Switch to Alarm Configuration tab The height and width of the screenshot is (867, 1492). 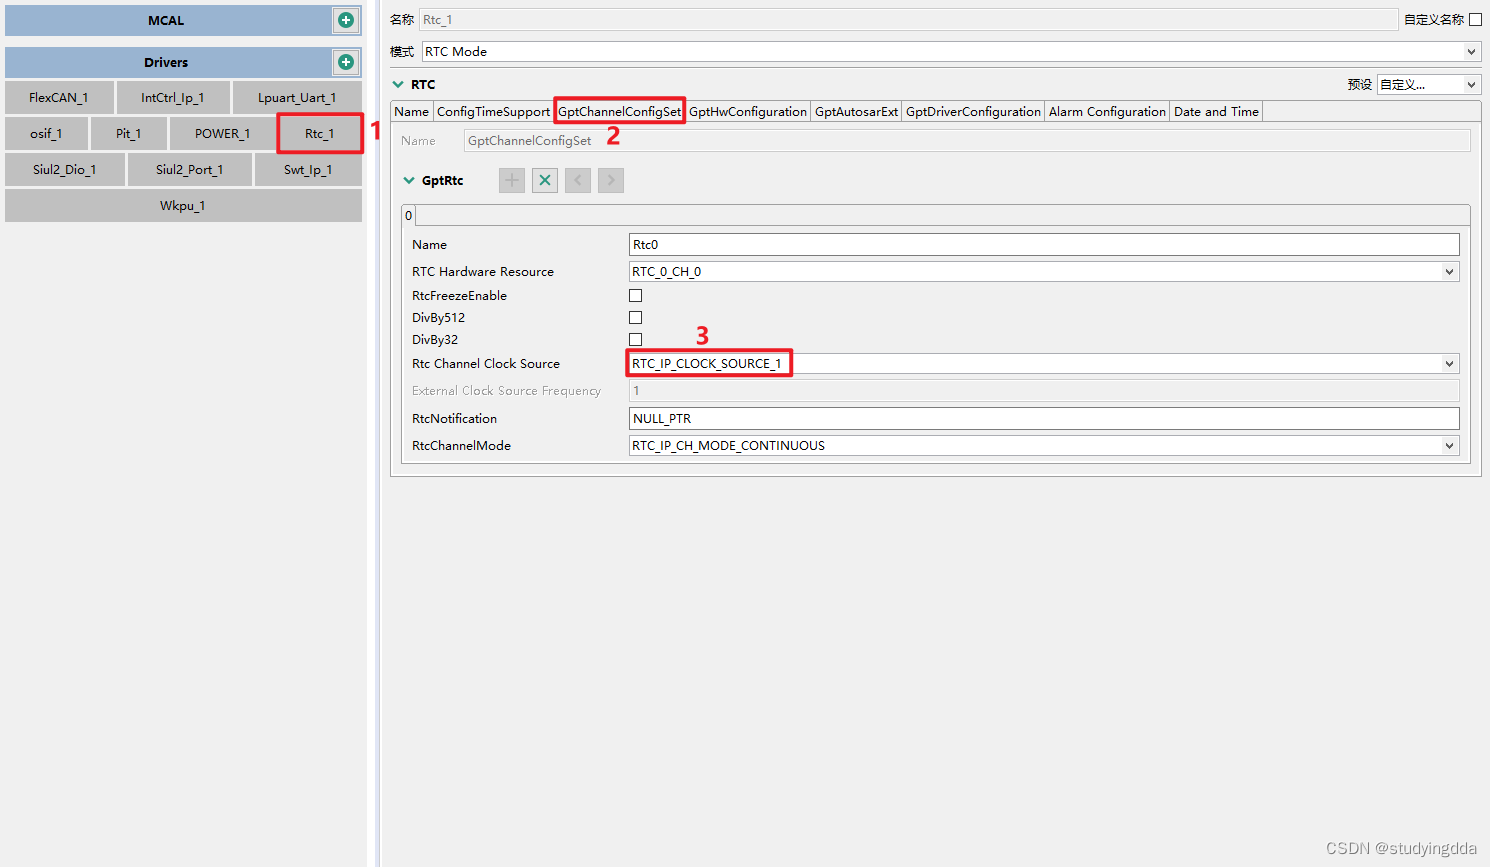1107,112
